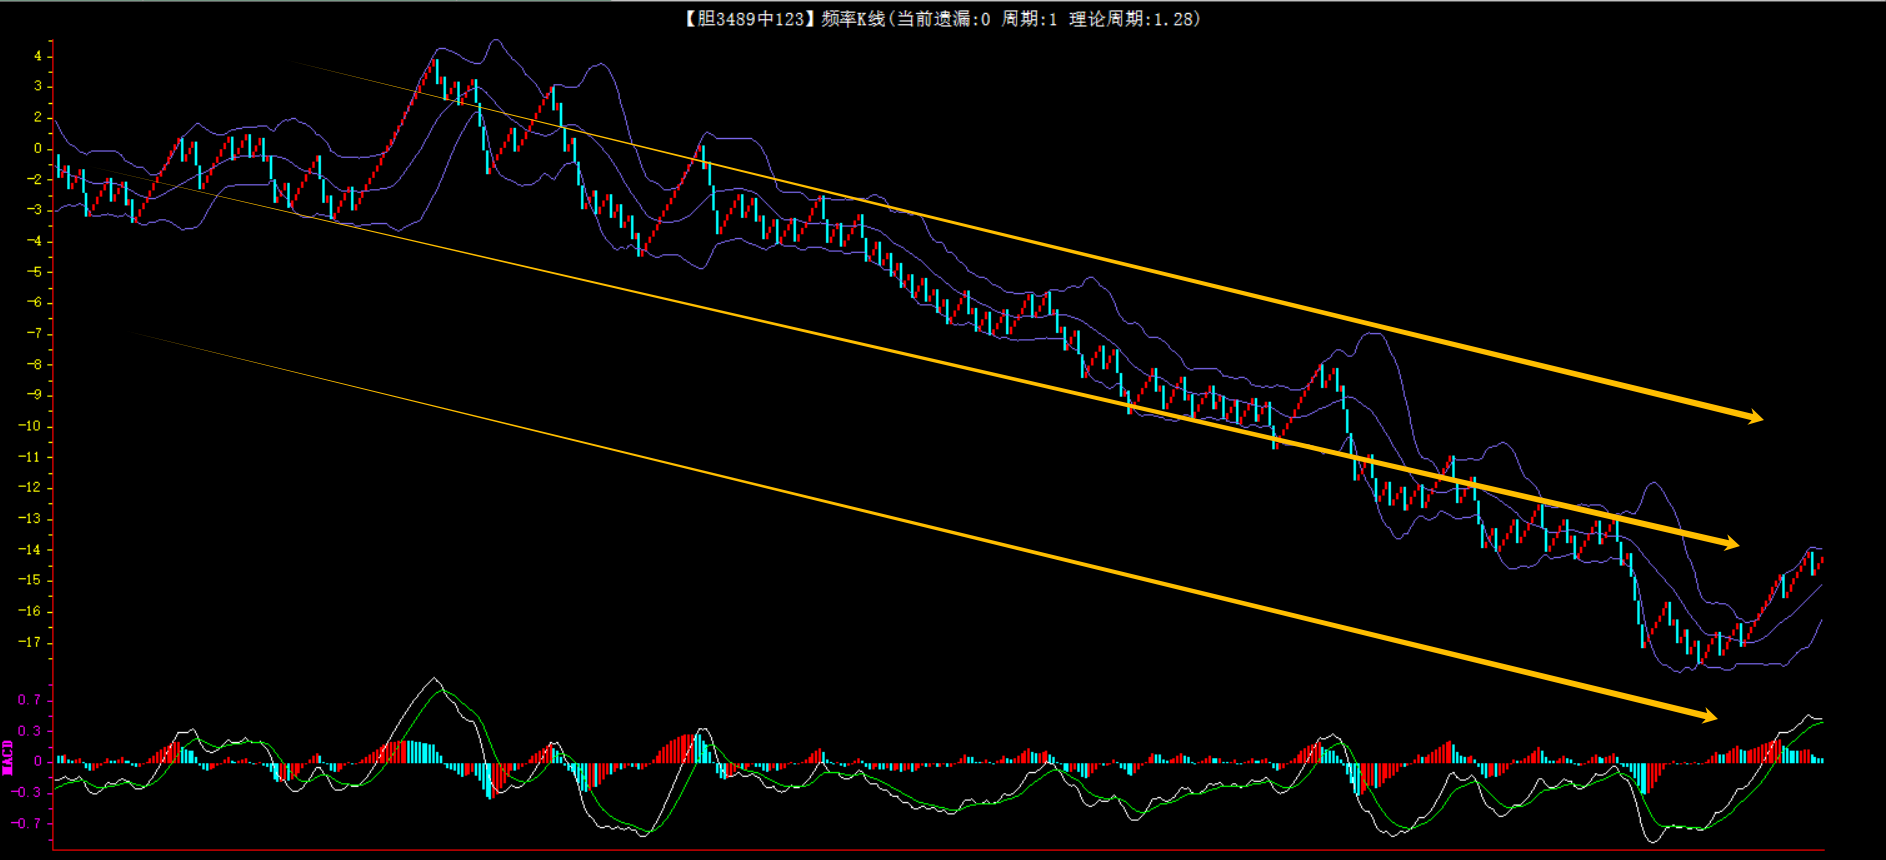Click the y-axis label "-5"
This screenshot has width=1886, height=860.
click(x=33, y=272)
